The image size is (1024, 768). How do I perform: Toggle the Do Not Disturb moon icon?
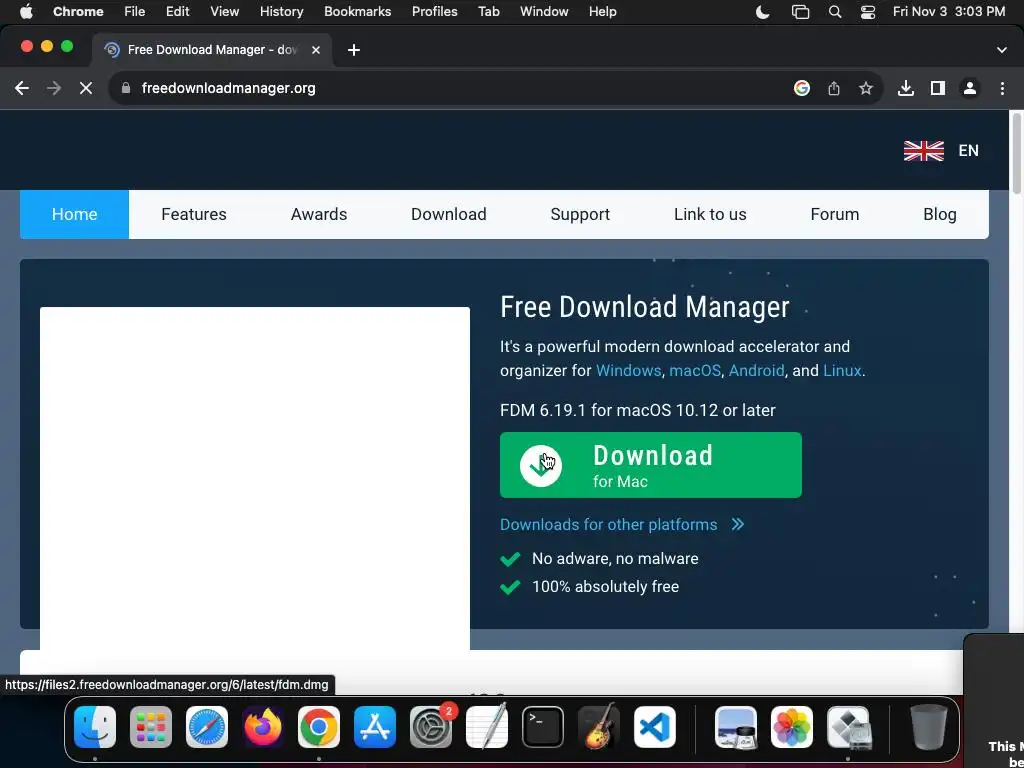(762, 12)
